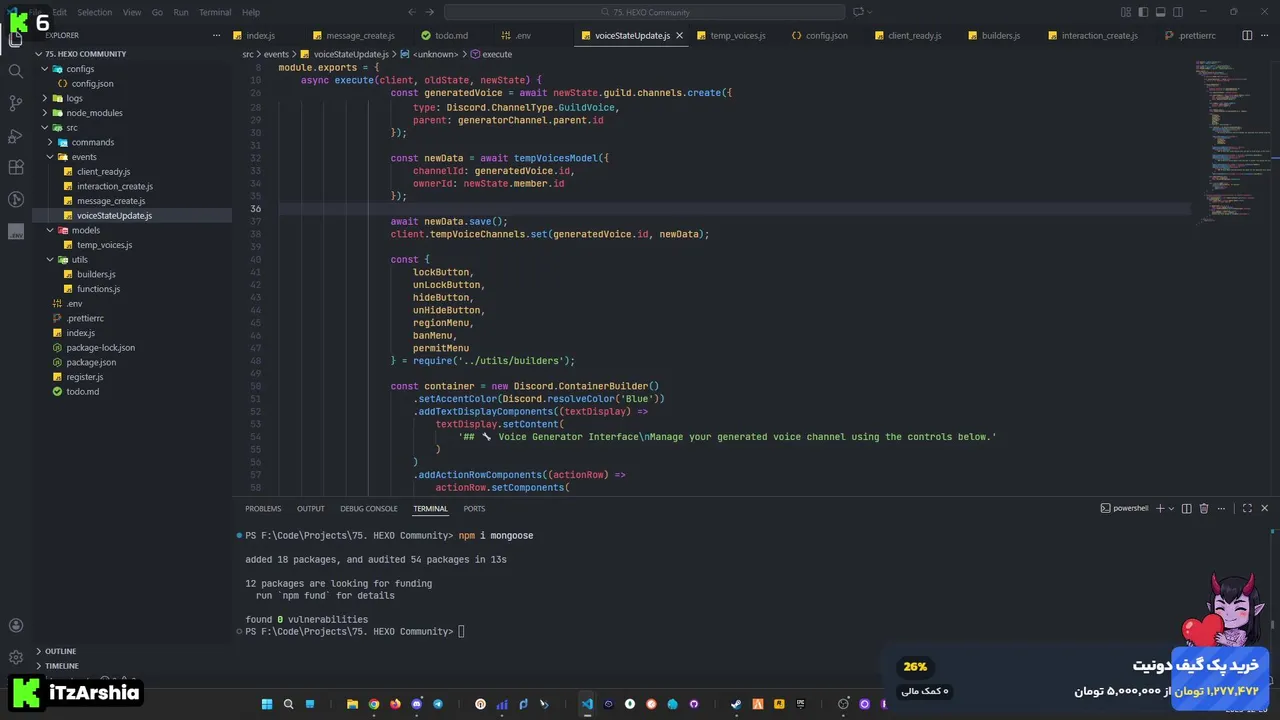Open File Explorer from taskbar

tap(352, 704)
